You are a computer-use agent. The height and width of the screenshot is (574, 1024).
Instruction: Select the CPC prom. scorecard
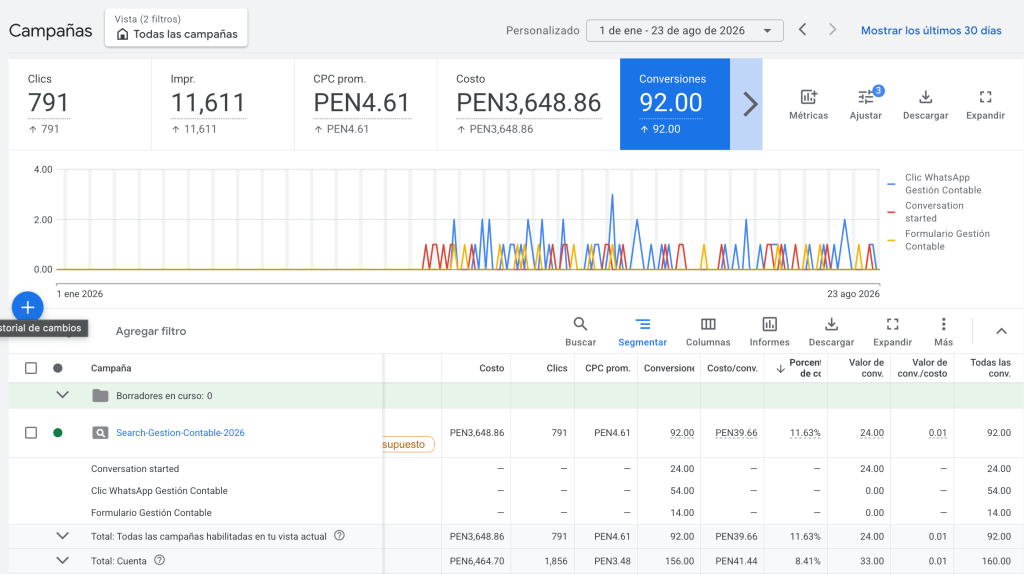point(366,104)
